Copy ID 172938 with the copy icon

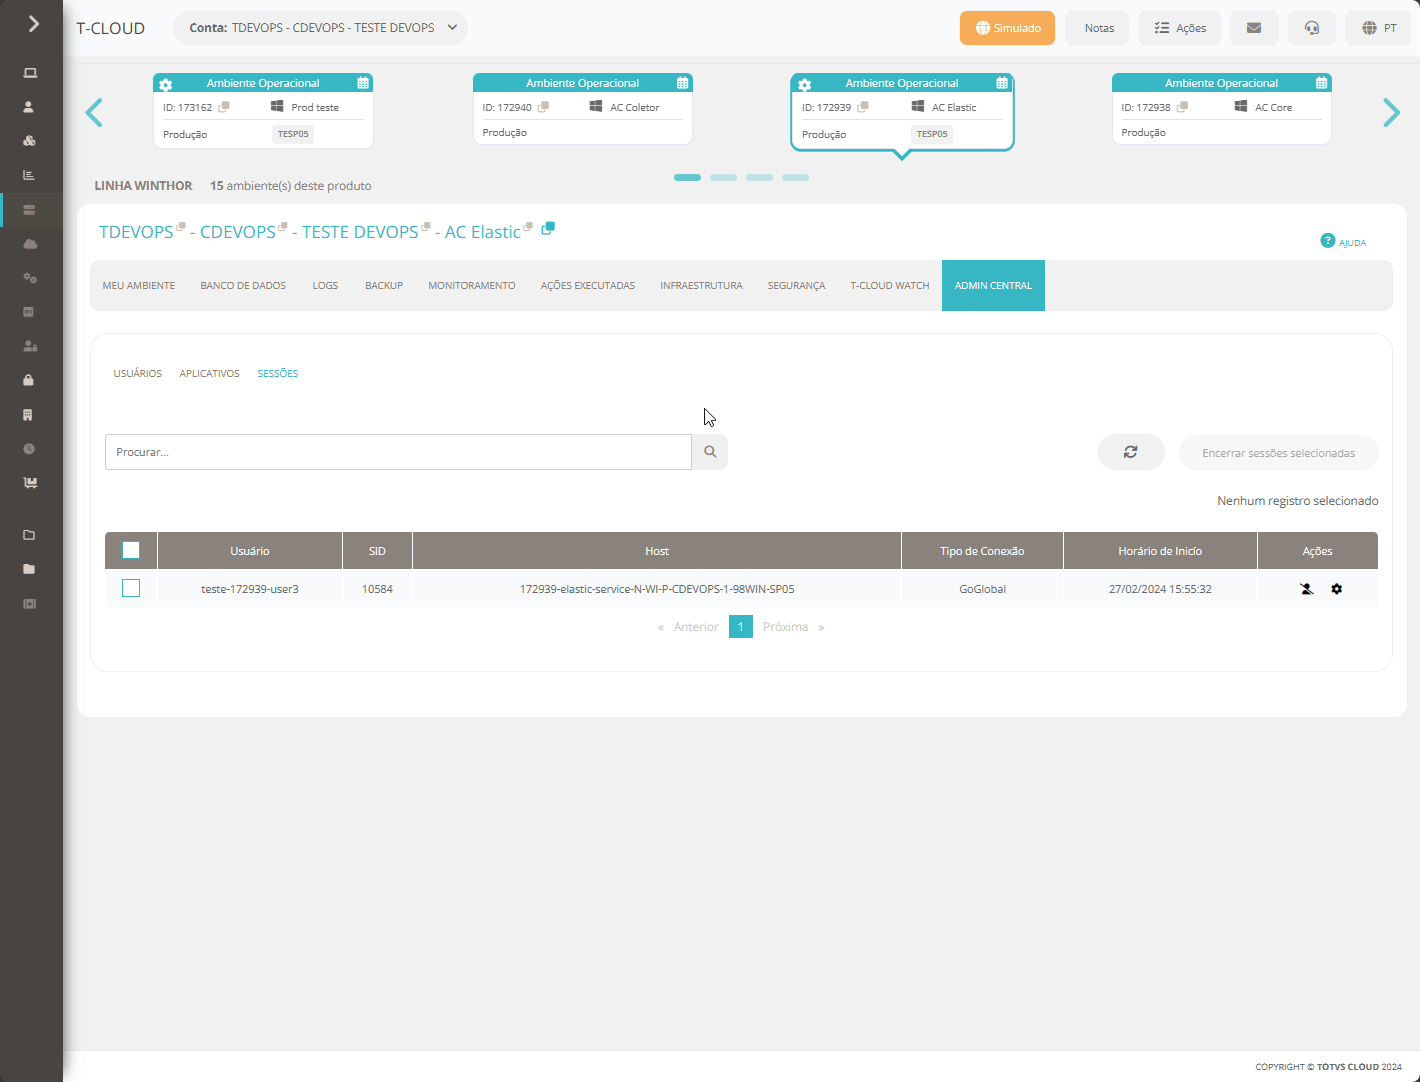pyautogui.click(x=1182, y=107)
